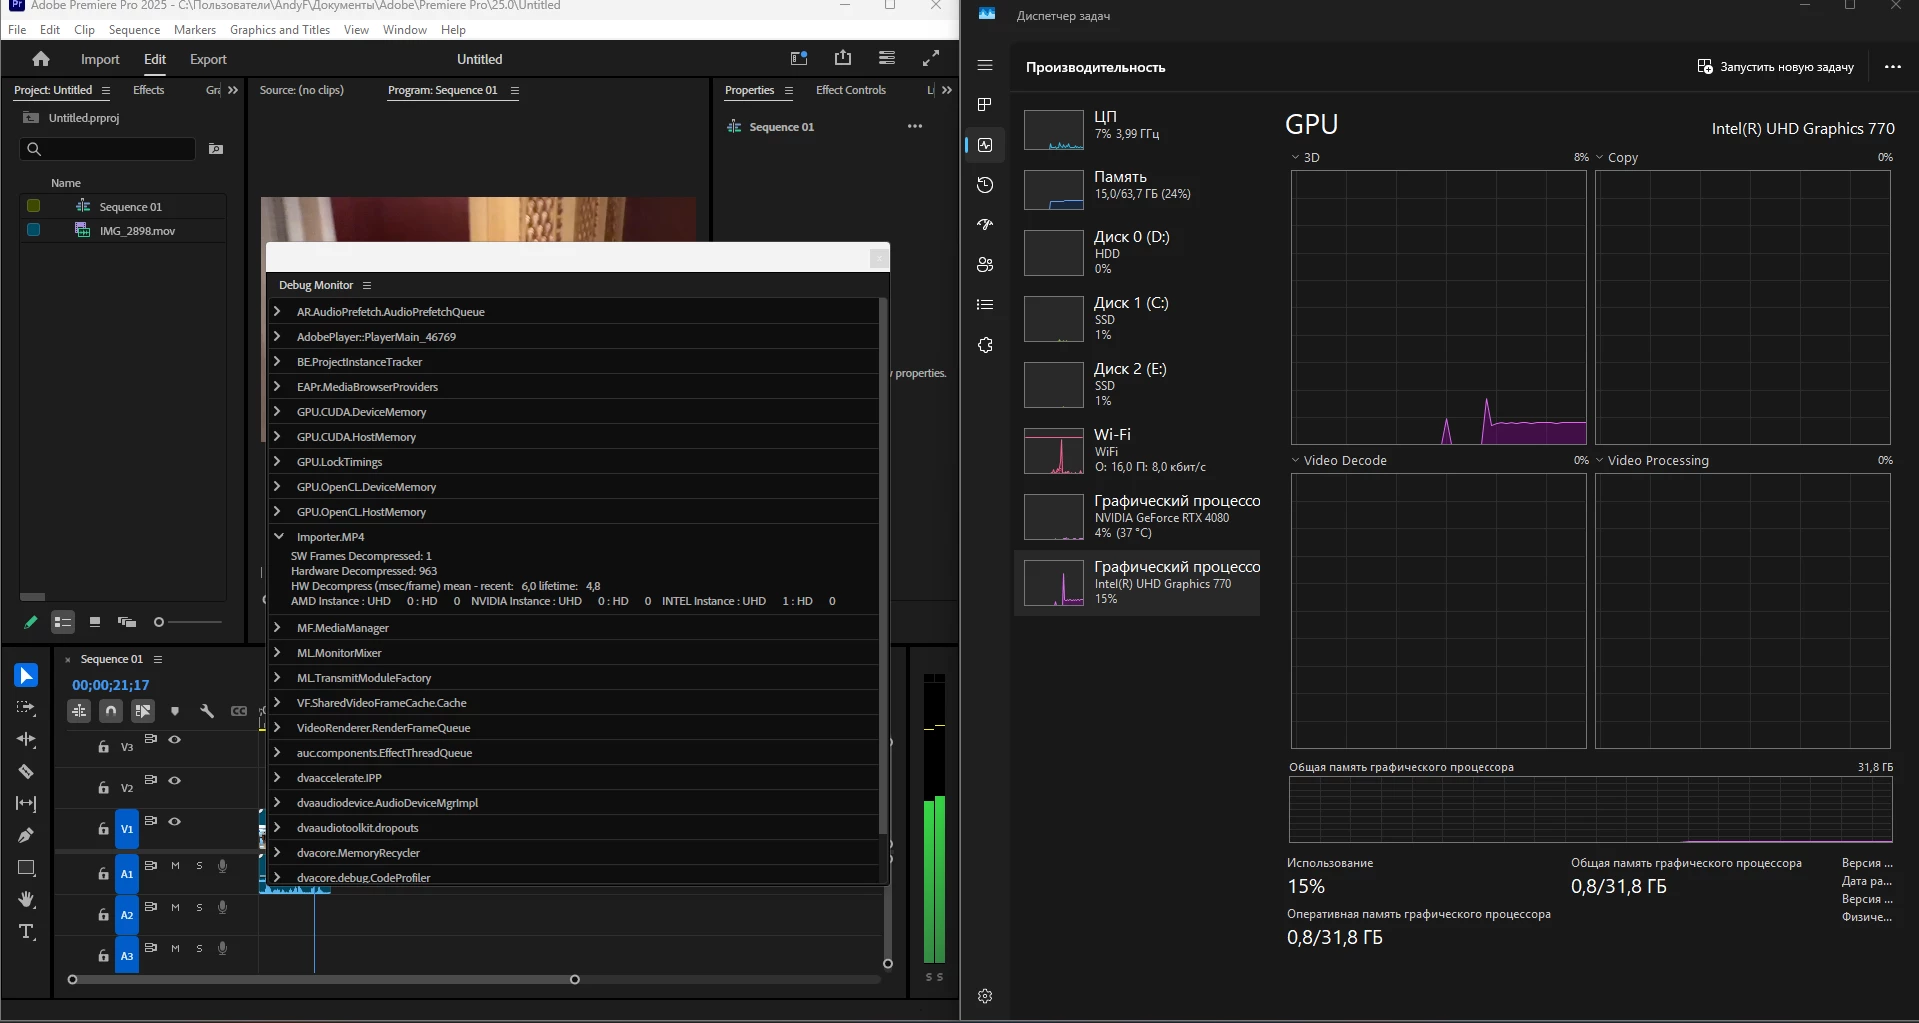Screen dimensions: 1919x1023
Task: Toggle visibility of track V3
Action: pos(175,740)
